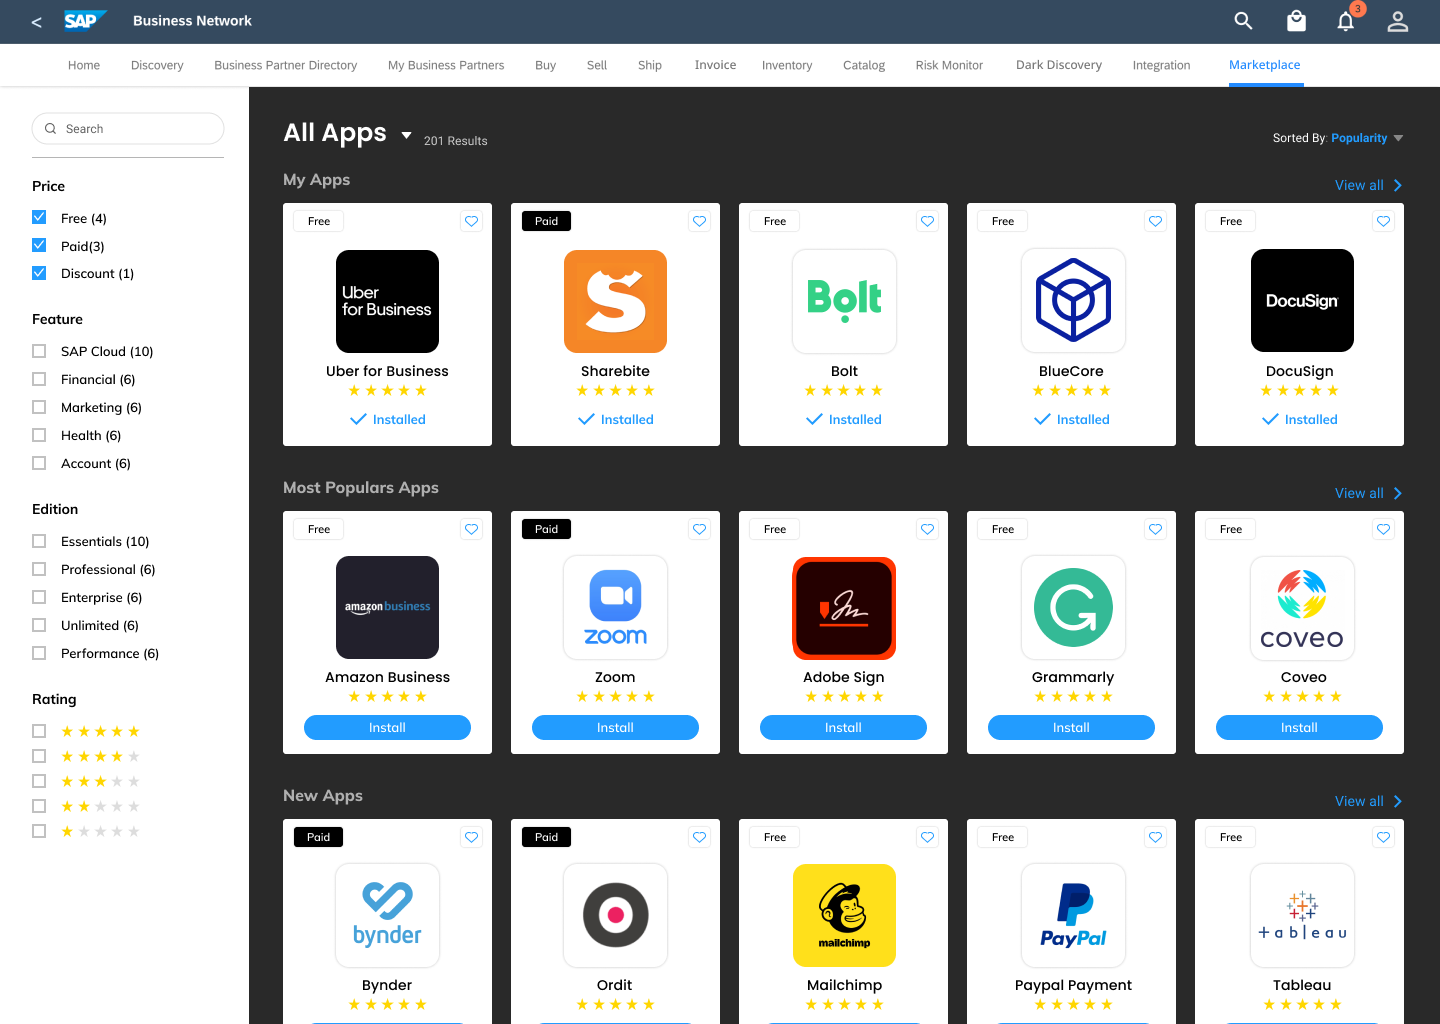Image resolution: width=1440 pixels, height=1024 pixels.
Task: Click the SAP logo
Action: (85, 20)
